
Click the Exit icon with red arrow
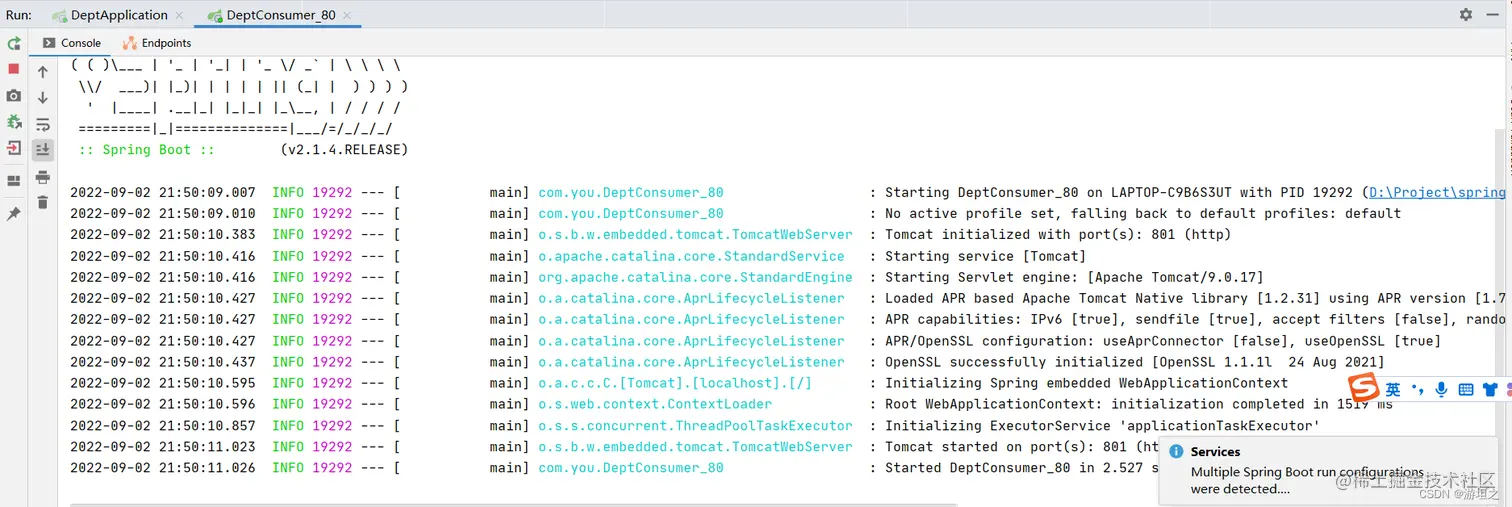14,148
